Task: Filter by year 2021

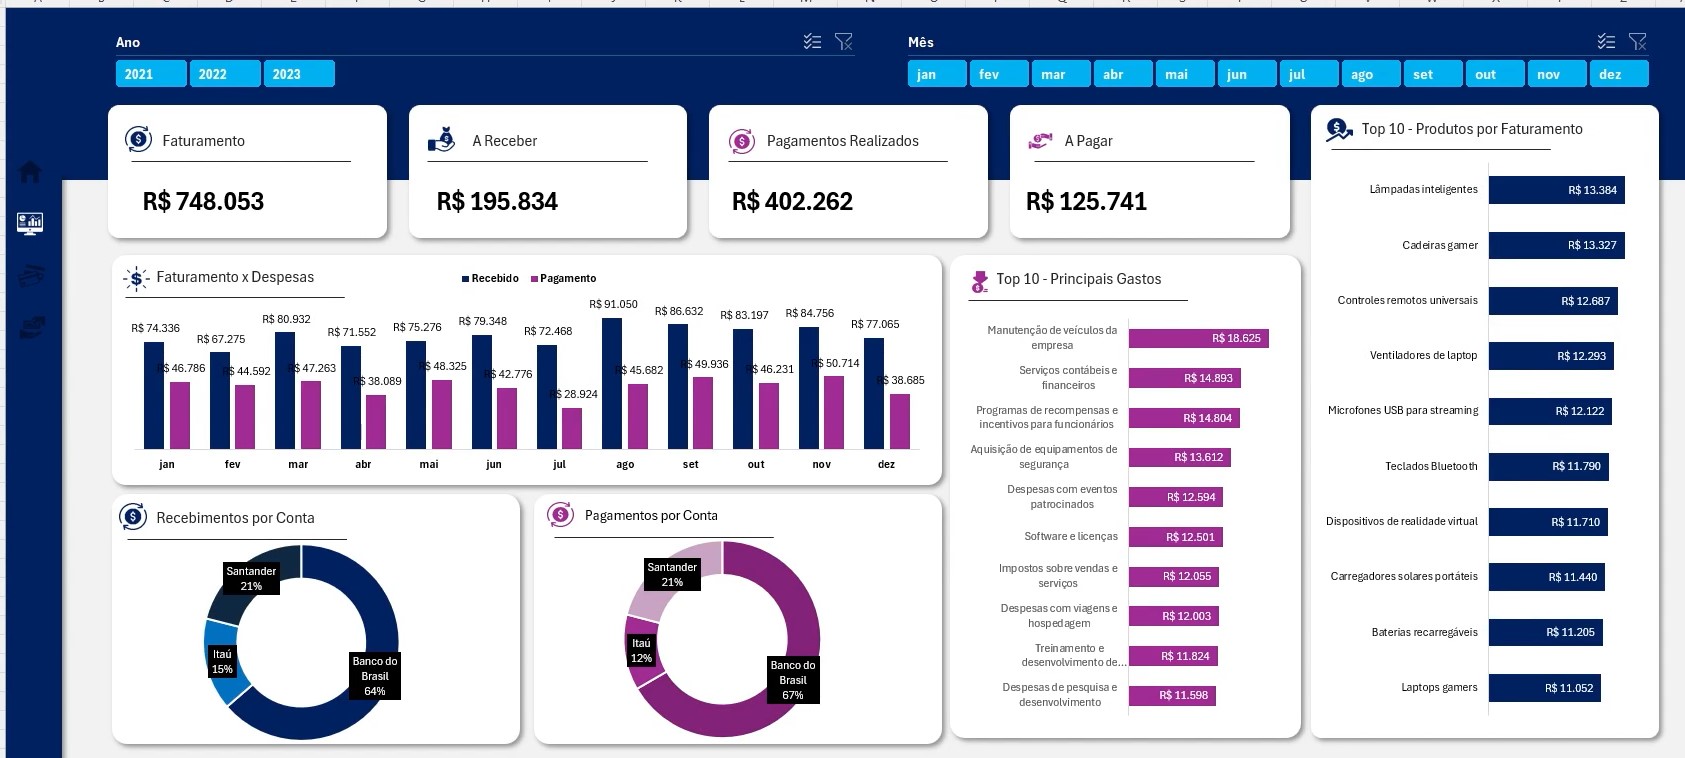Action: (151, 74)
